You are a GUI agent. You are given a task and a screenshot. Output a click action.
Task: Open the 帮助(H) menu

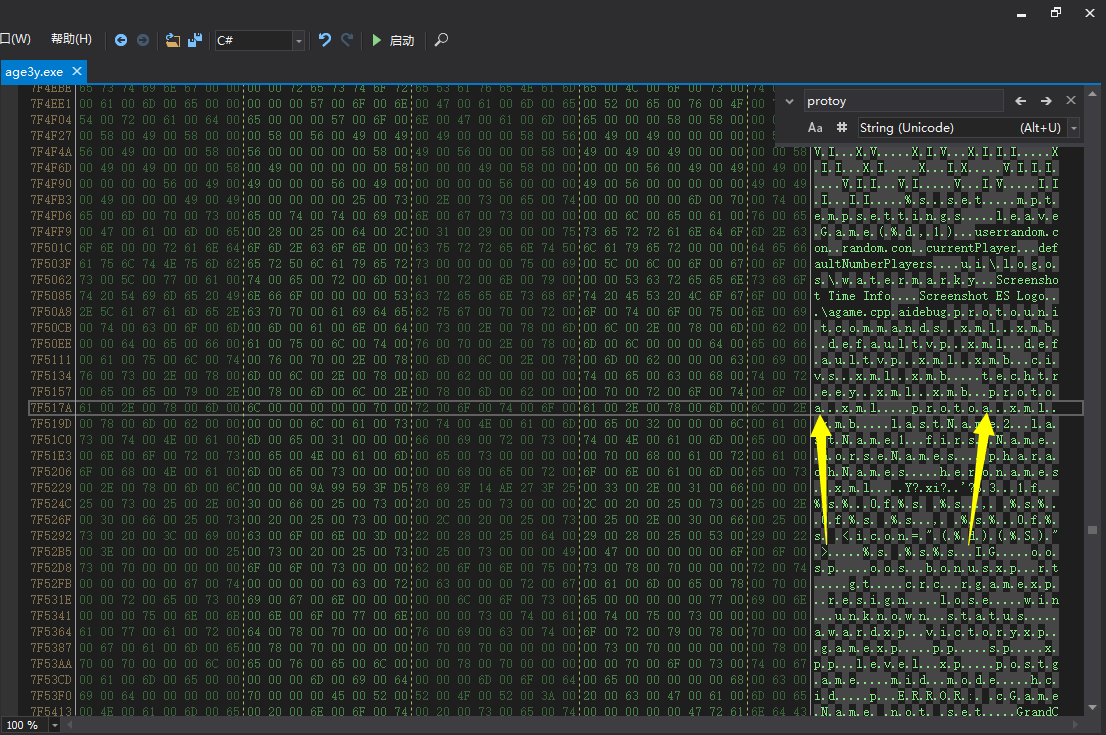click(71, 39)
